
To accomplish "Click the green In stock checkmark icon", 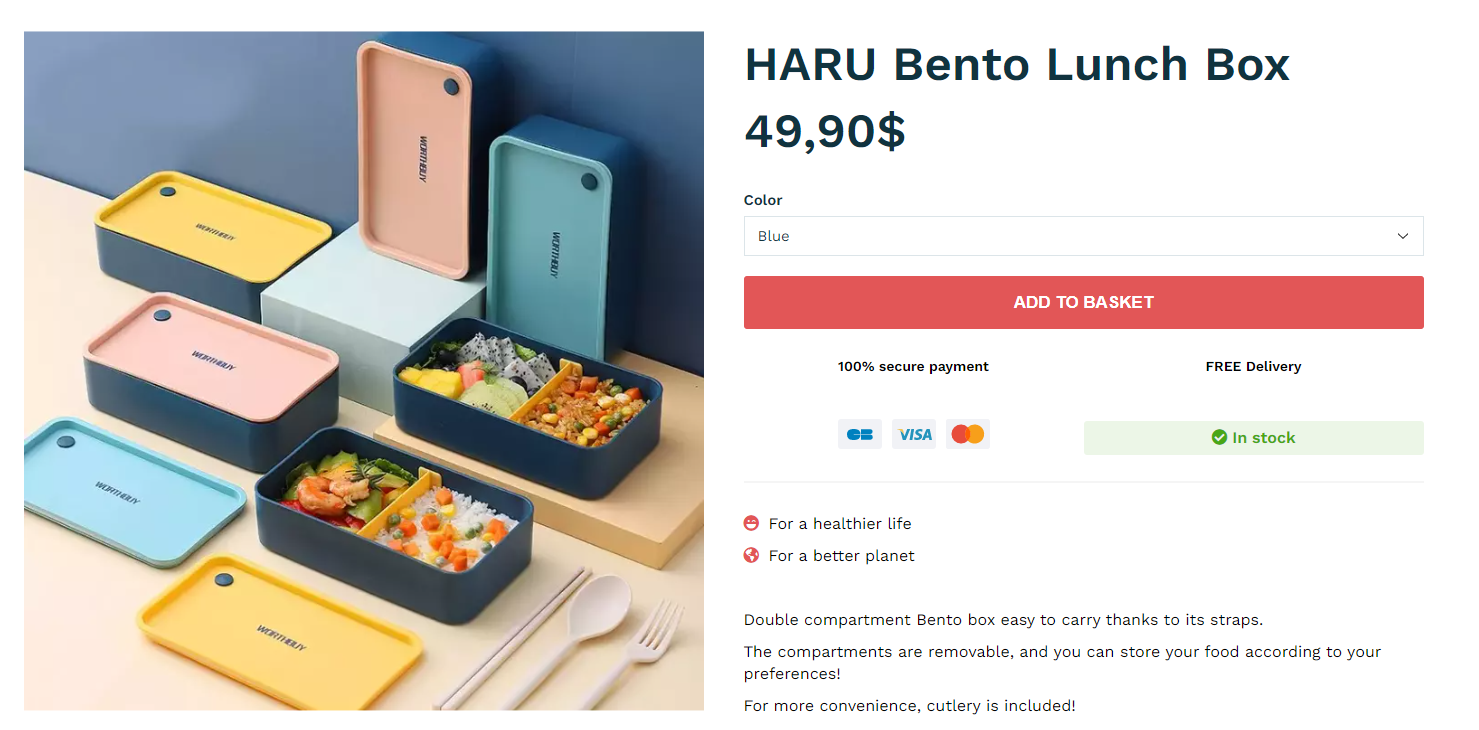I will (x=1219, y=437).
